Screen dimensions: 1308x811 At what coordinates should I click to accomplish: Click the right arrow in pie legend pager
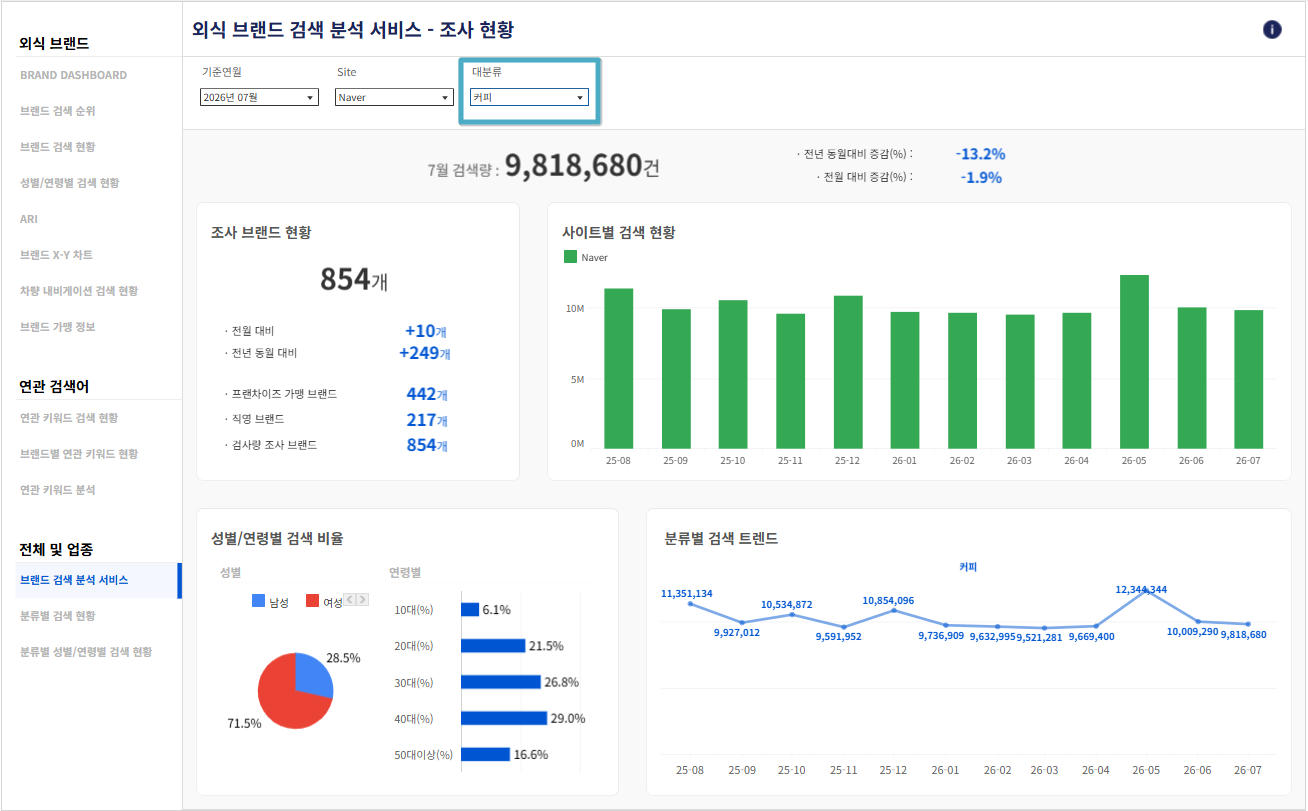[x=362, y=600]
